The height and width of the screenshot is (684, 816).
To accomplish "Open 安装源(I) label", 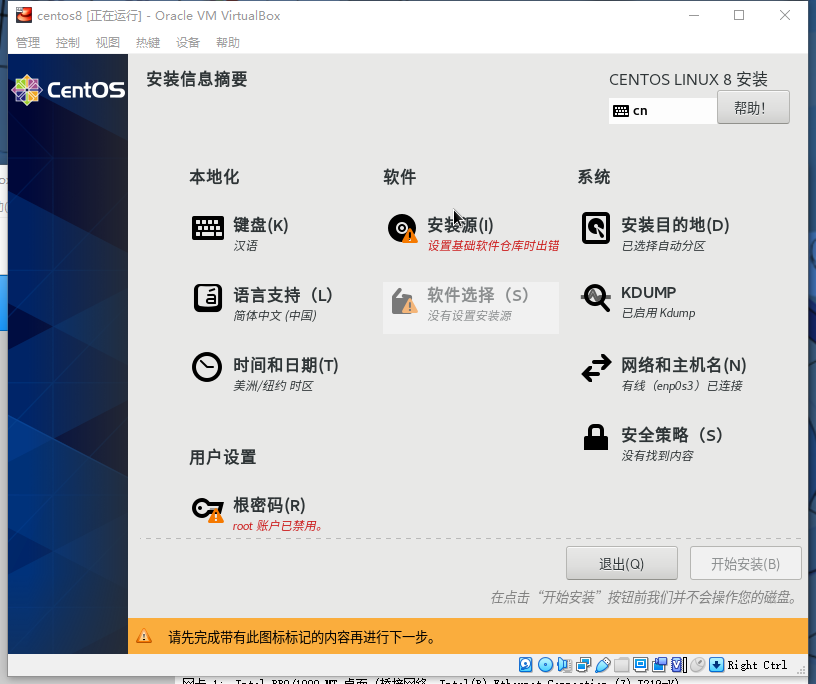I will coord(461,225).
